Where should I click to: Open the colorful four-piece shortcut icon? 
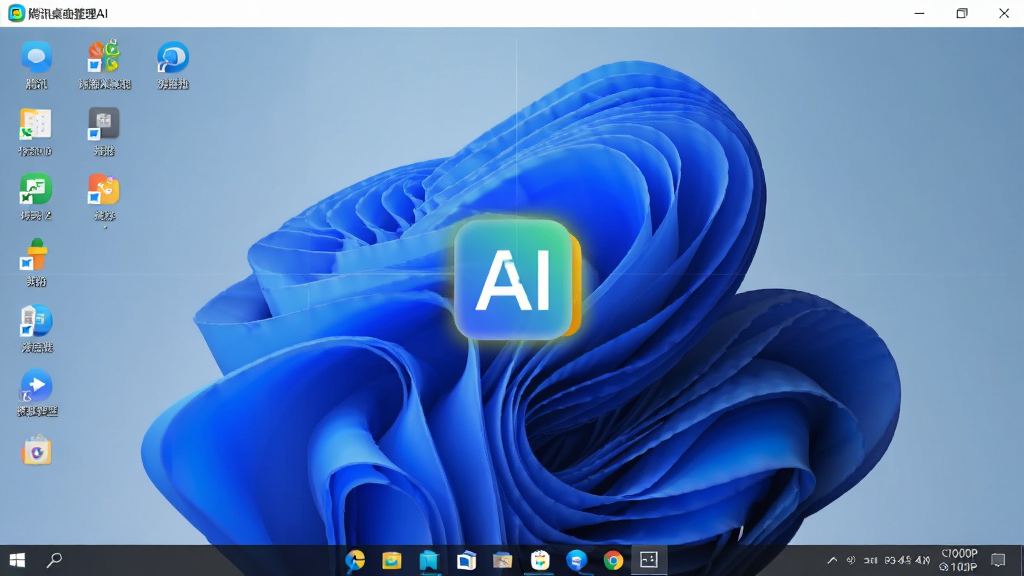104,57
